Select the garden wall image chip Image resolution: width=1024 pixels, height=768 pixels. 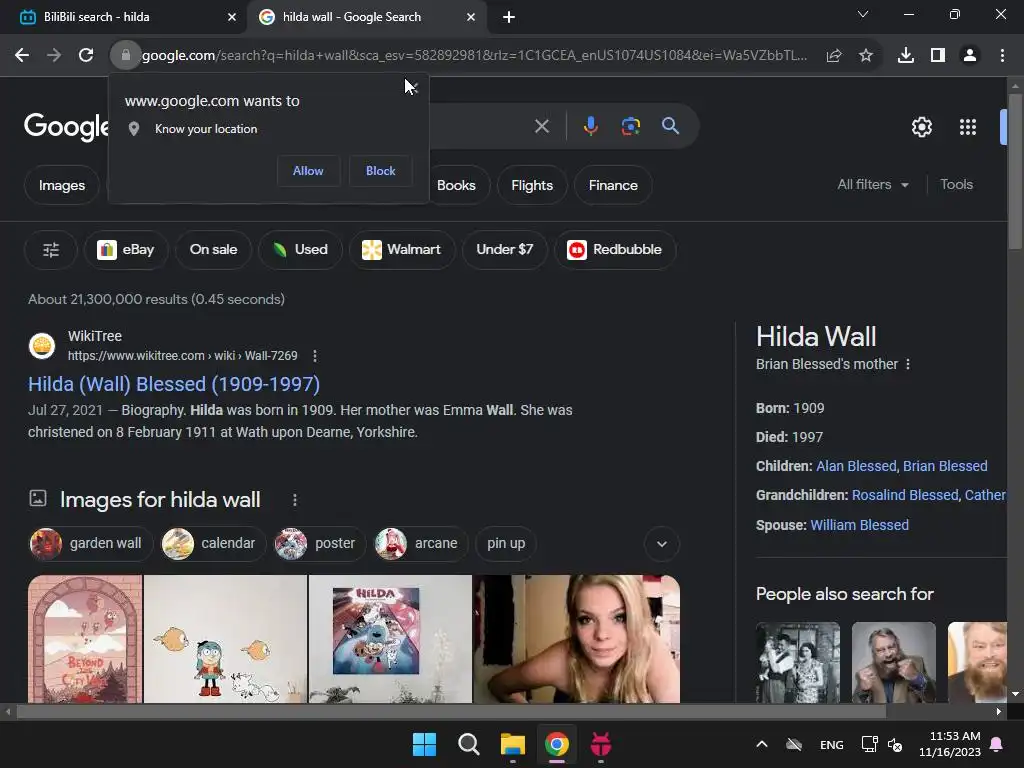pyautogui.click(x=91, y=543)
